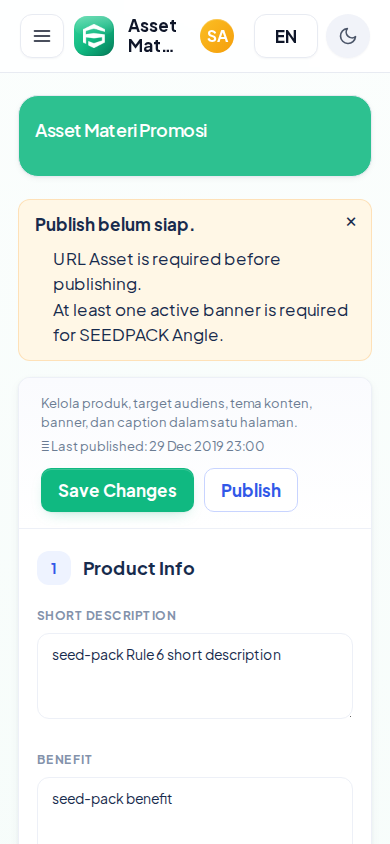This screenshot has width=390, height=844.
Task: Click the step 1 number badge
Action: [x=54, y=568]
